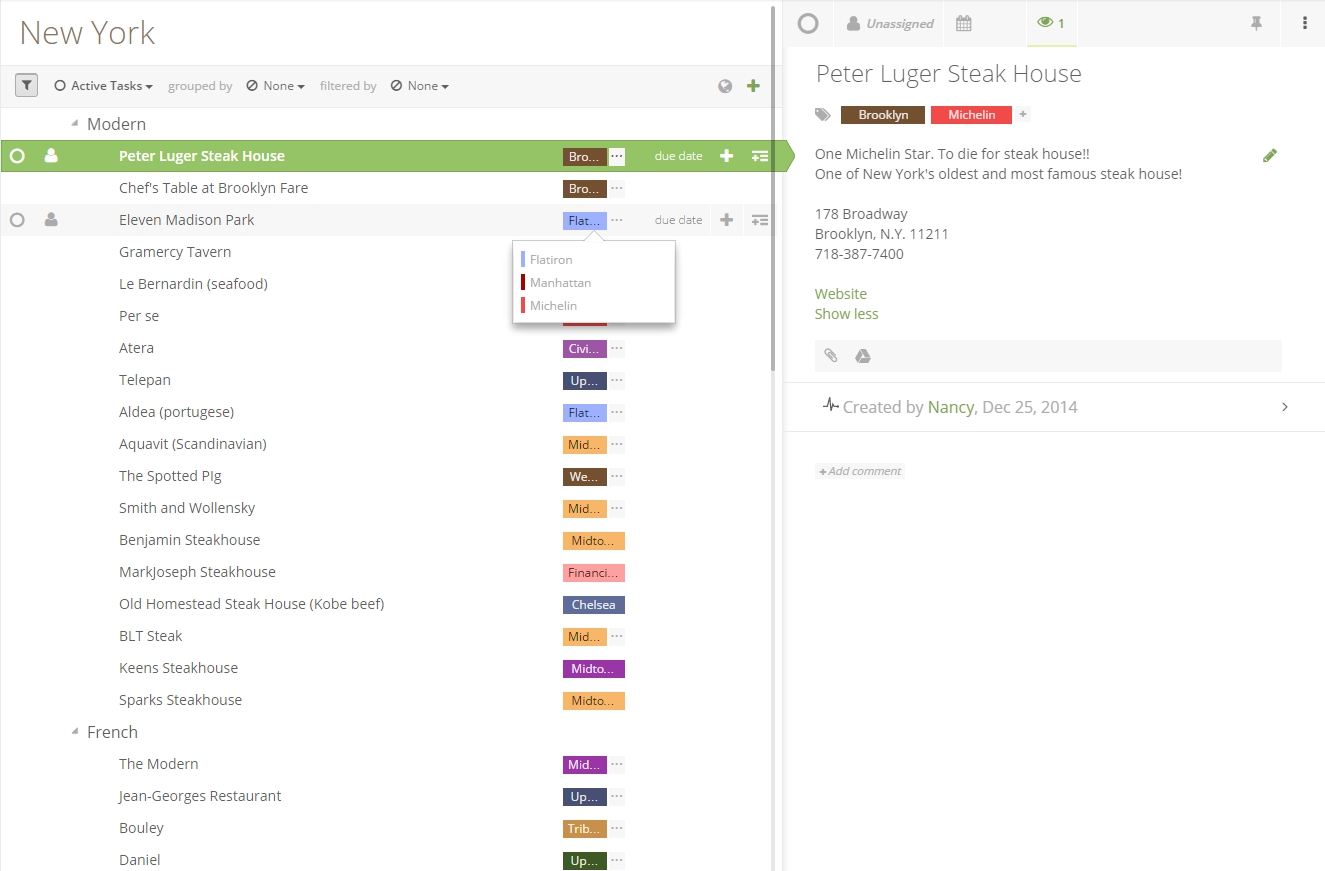Click the Chelsea tag on Old Homestead row

594,605
